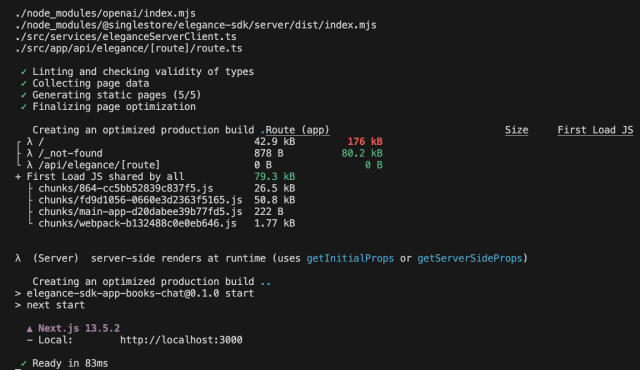Click the checkmark next to Linting and checking
Viewport: 640px width, 370px height.
coord(24,72)
